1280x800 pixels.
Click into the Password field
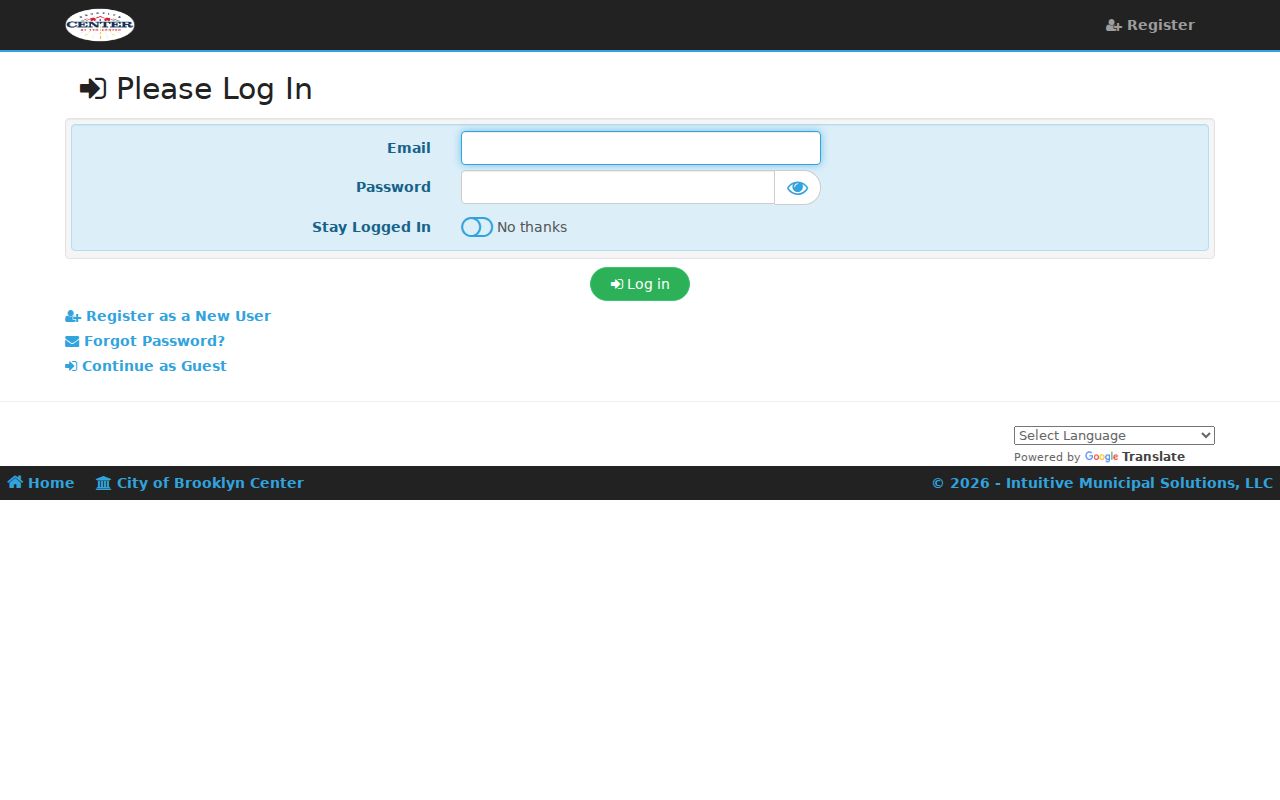(x=618, y=187)
